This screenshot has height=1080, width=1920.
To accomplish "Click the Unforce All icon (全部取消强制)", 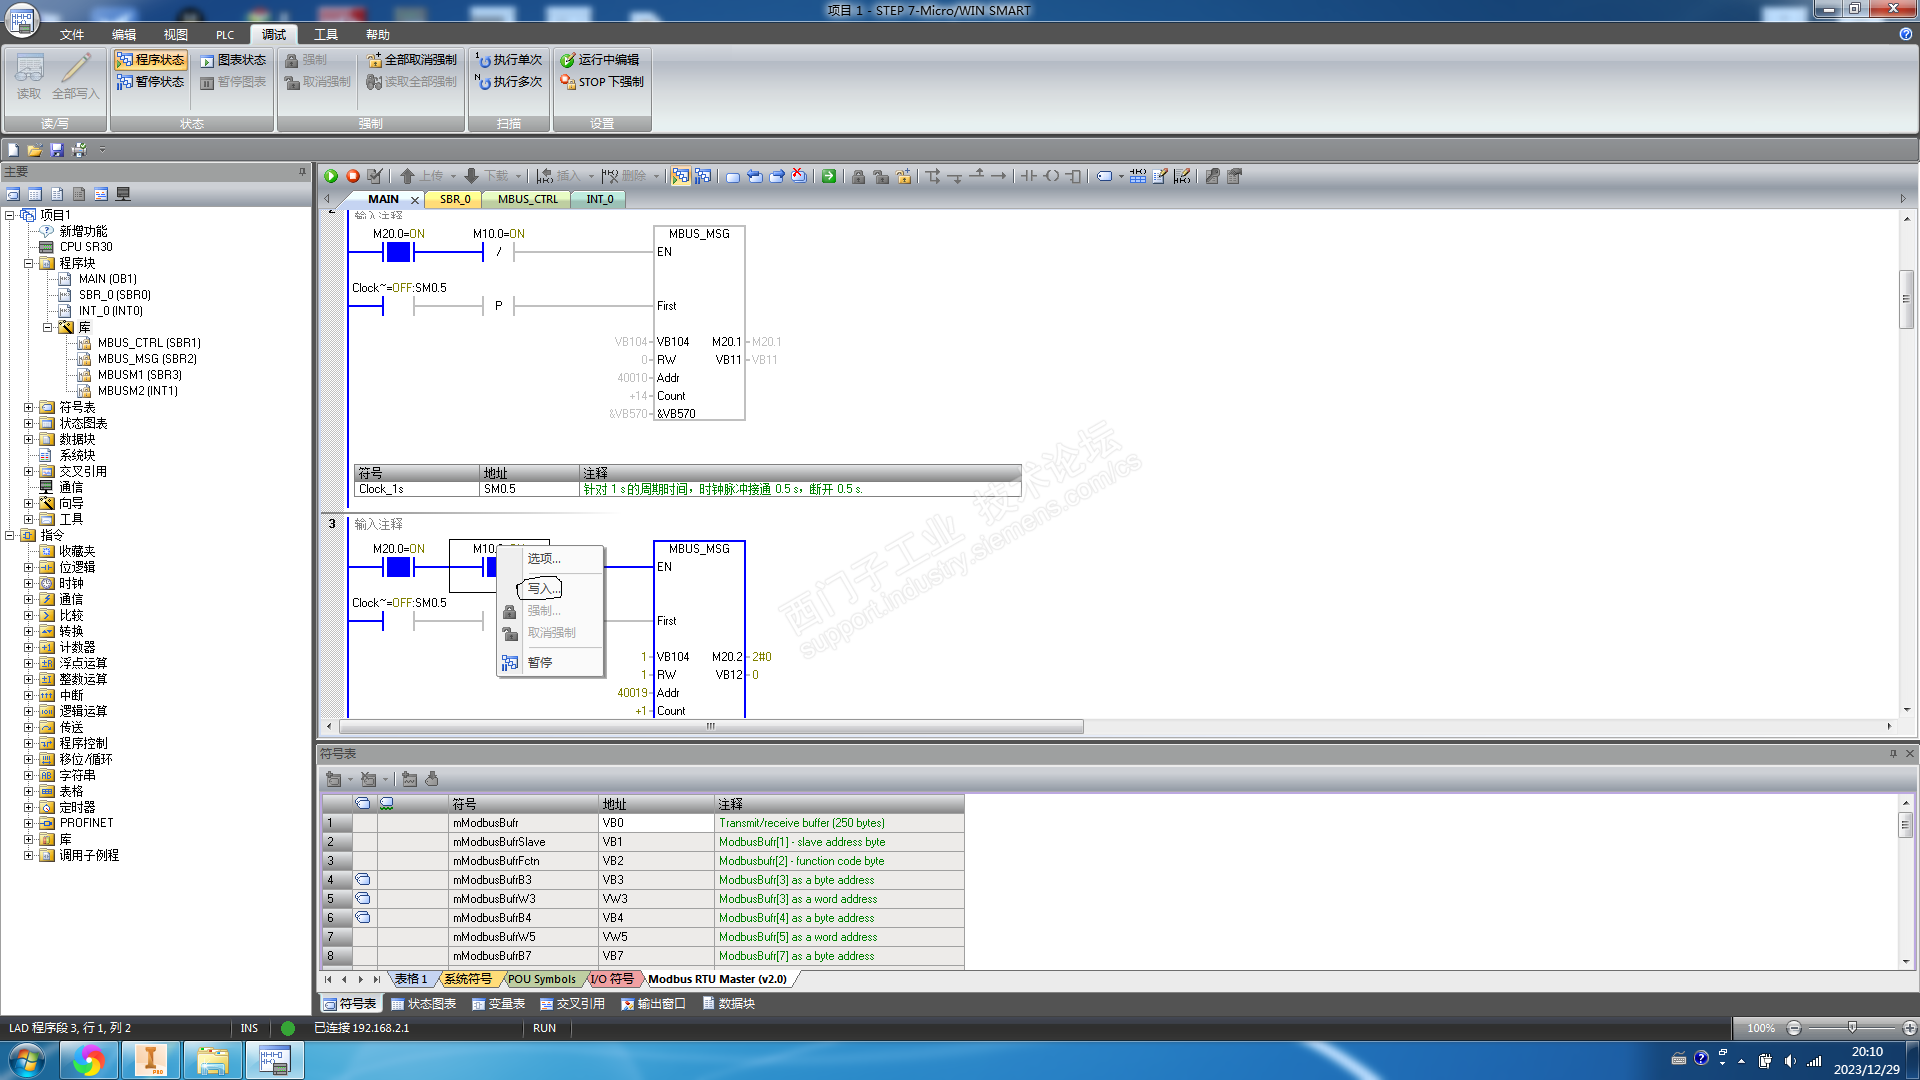I will coord(374,60).
